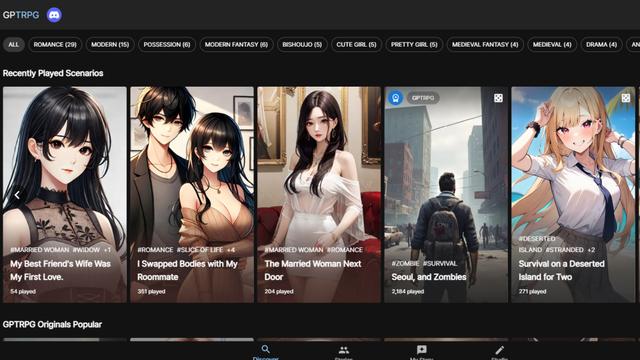Click the GPTRPG logo
This screenshot has width=640, height=360.
[x=21, y=15]
